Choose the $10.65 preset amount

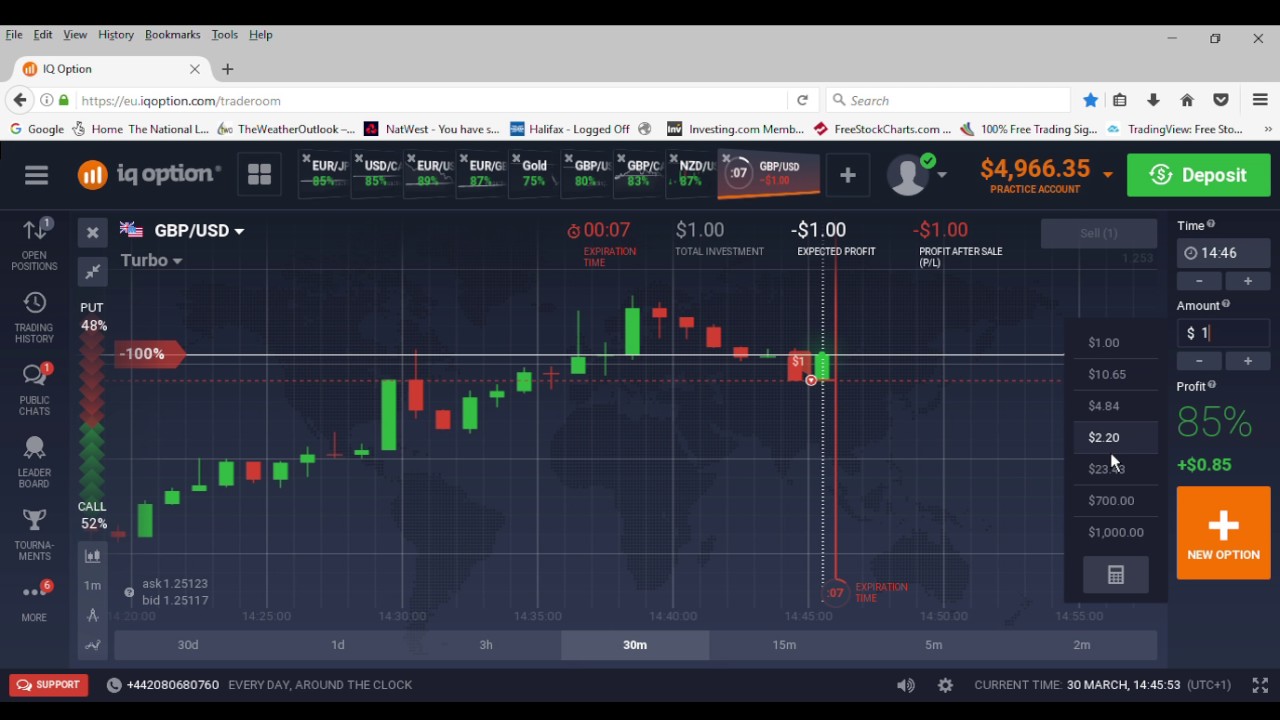1116,374
